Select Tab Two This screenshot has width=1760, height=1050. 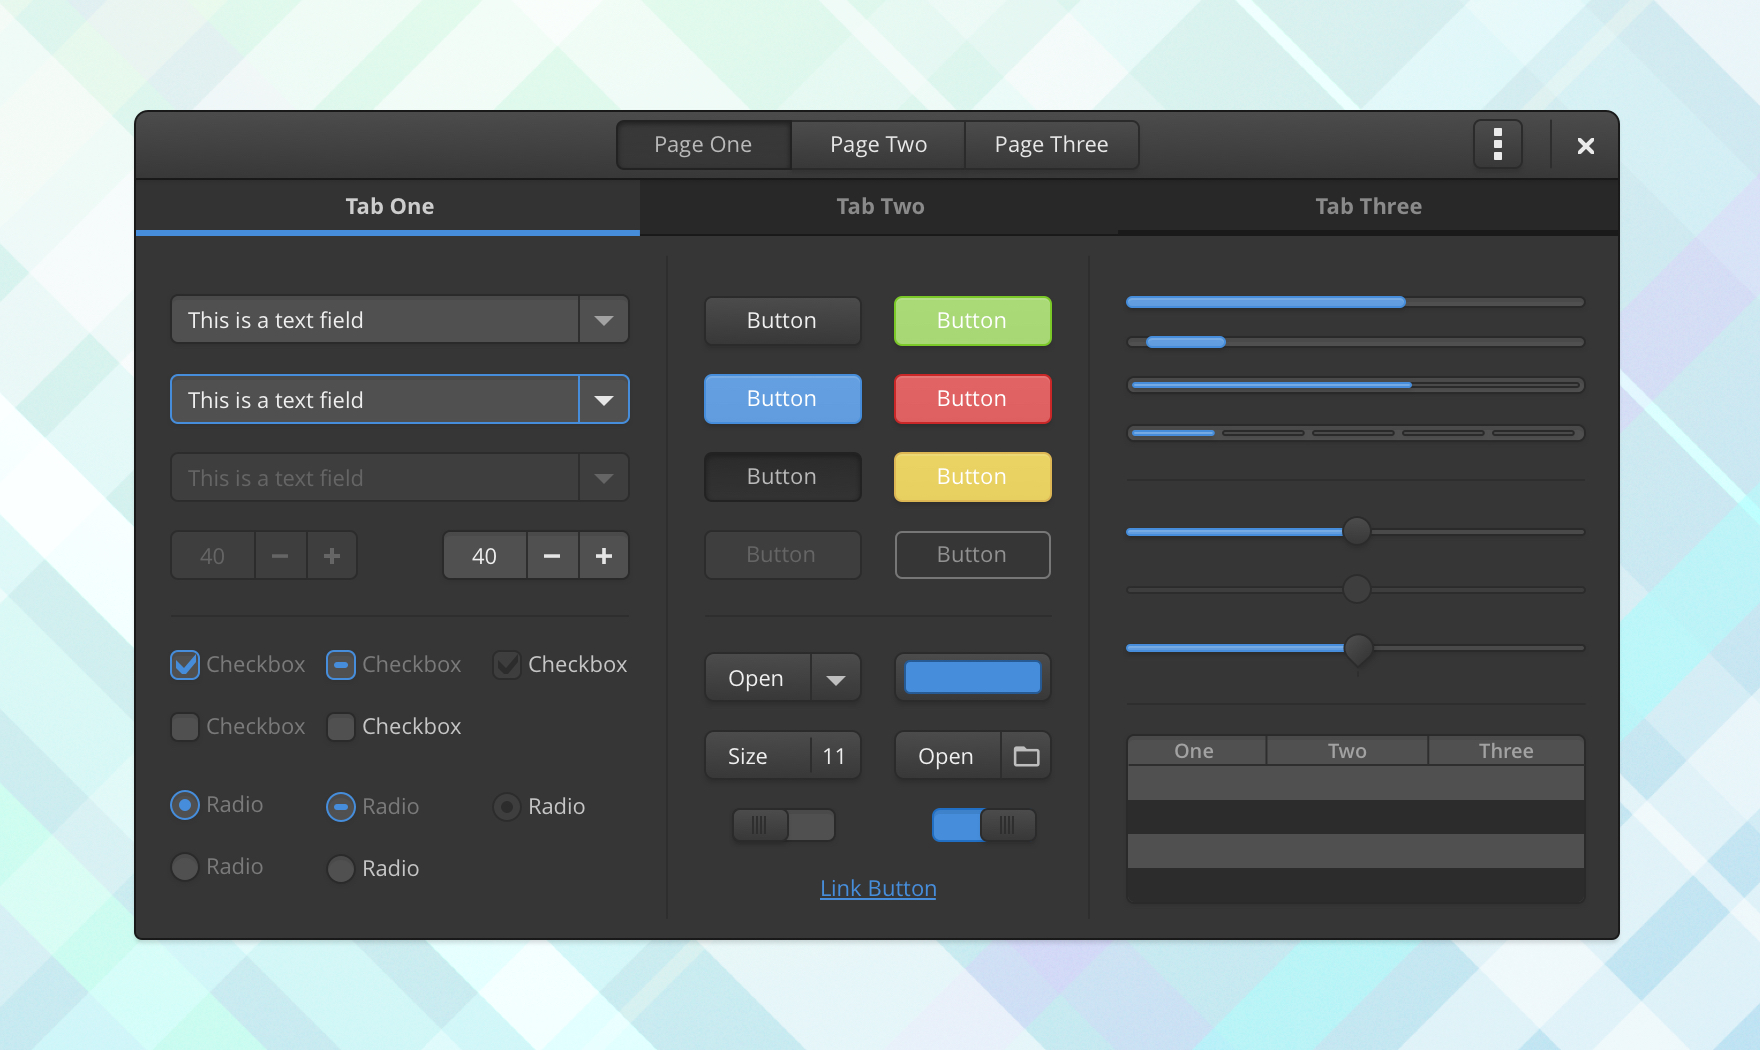880,207
